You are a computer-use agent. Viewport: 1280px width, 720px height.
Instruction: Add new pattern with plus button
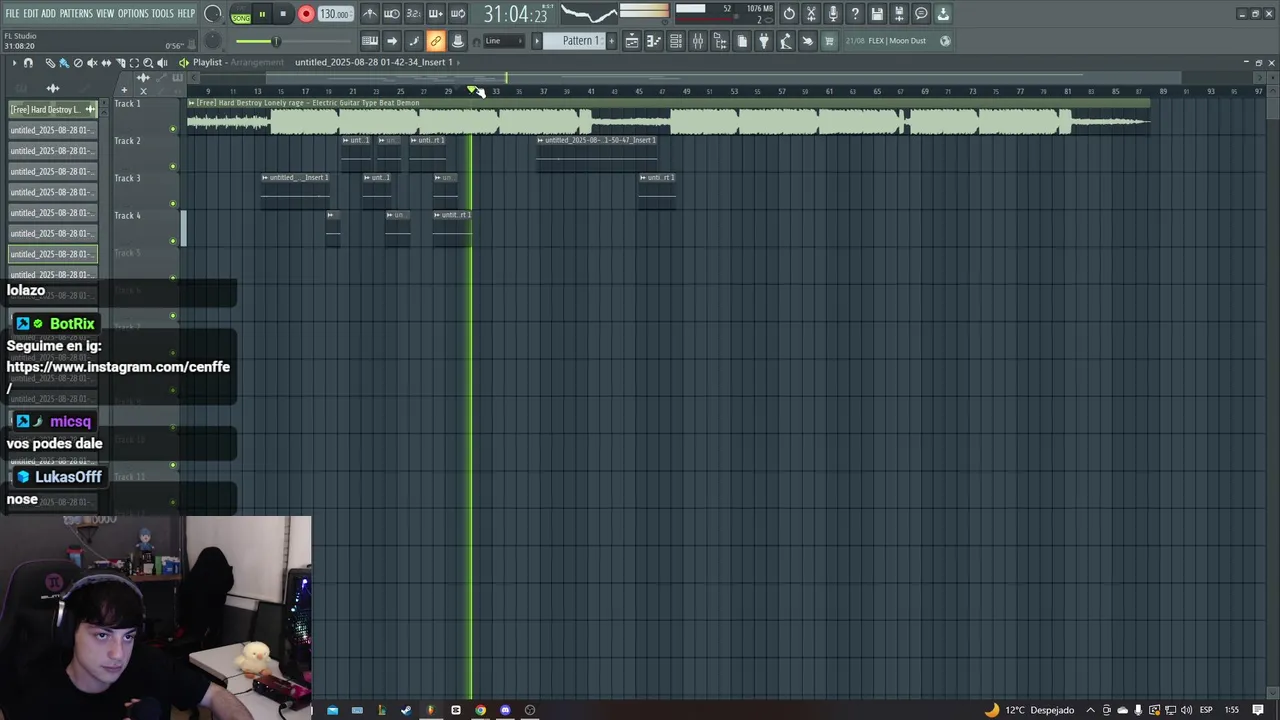pos(612,41)
